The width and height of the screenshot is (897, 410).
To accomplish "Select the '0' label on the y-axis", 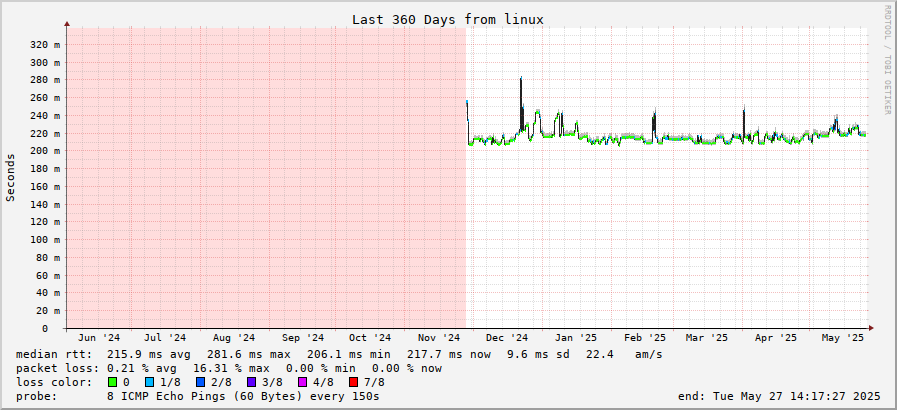I will pyautogui.click(x=45, y=328).
